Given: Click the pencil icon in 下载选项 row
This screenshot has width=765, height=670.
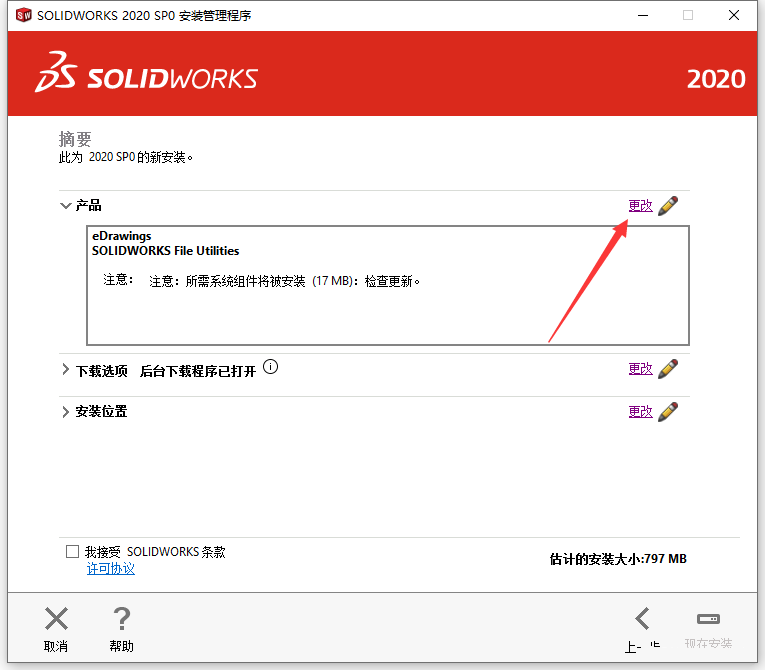Looking at the screenshot, I should [668, 369].
